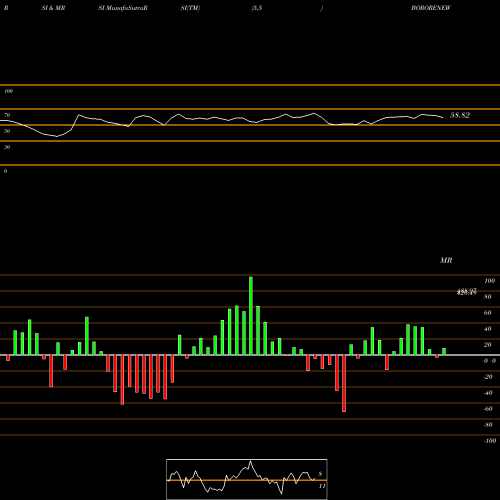Click the 'SI(TM)' header text
The height and width of the screenshot is (500, 500).
click(x=190, y=8)
